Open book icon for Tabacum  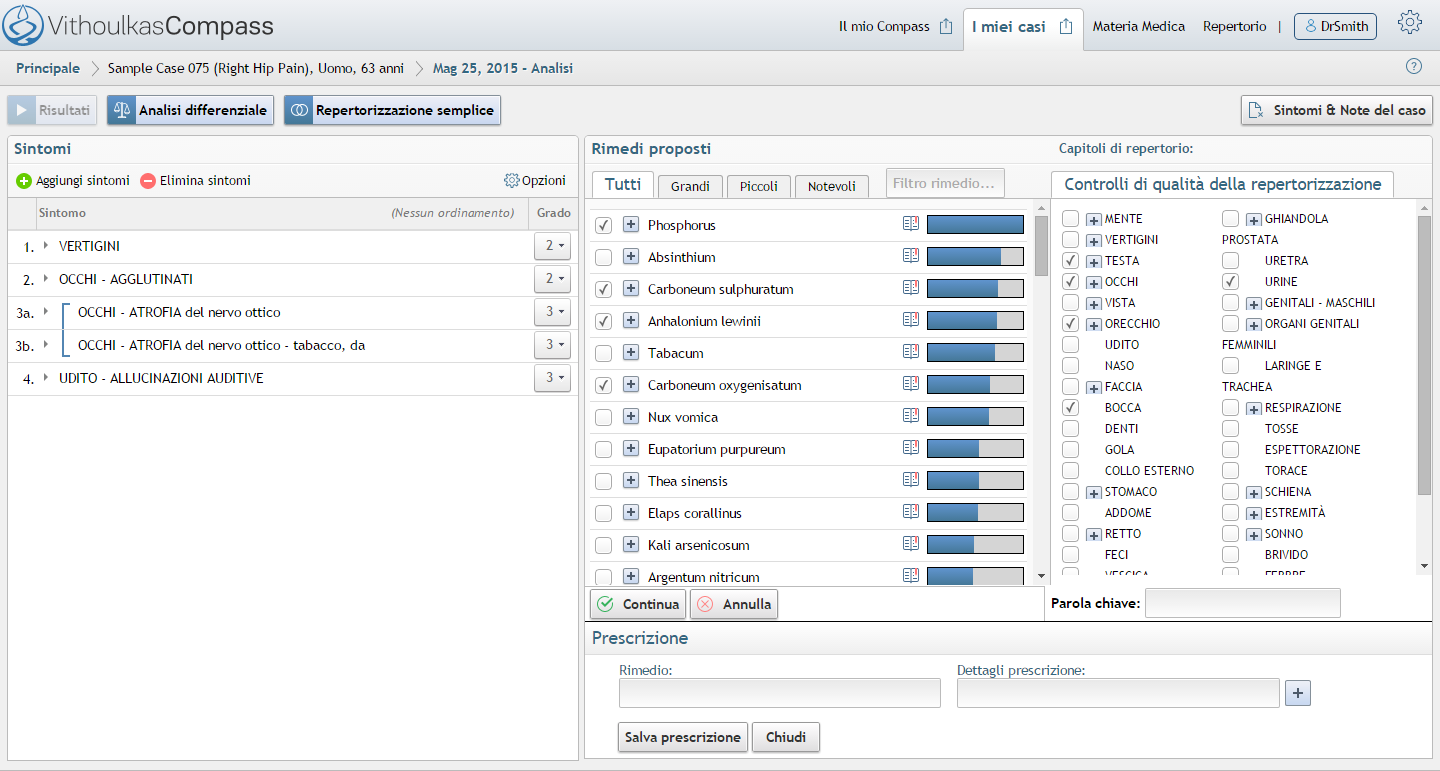point(910,352)
